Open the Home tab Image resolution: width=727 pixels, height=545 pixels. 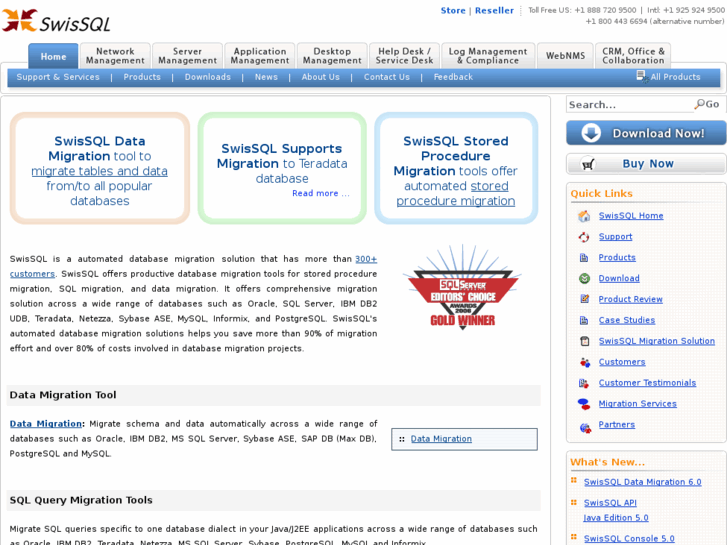tap(53, 56)
